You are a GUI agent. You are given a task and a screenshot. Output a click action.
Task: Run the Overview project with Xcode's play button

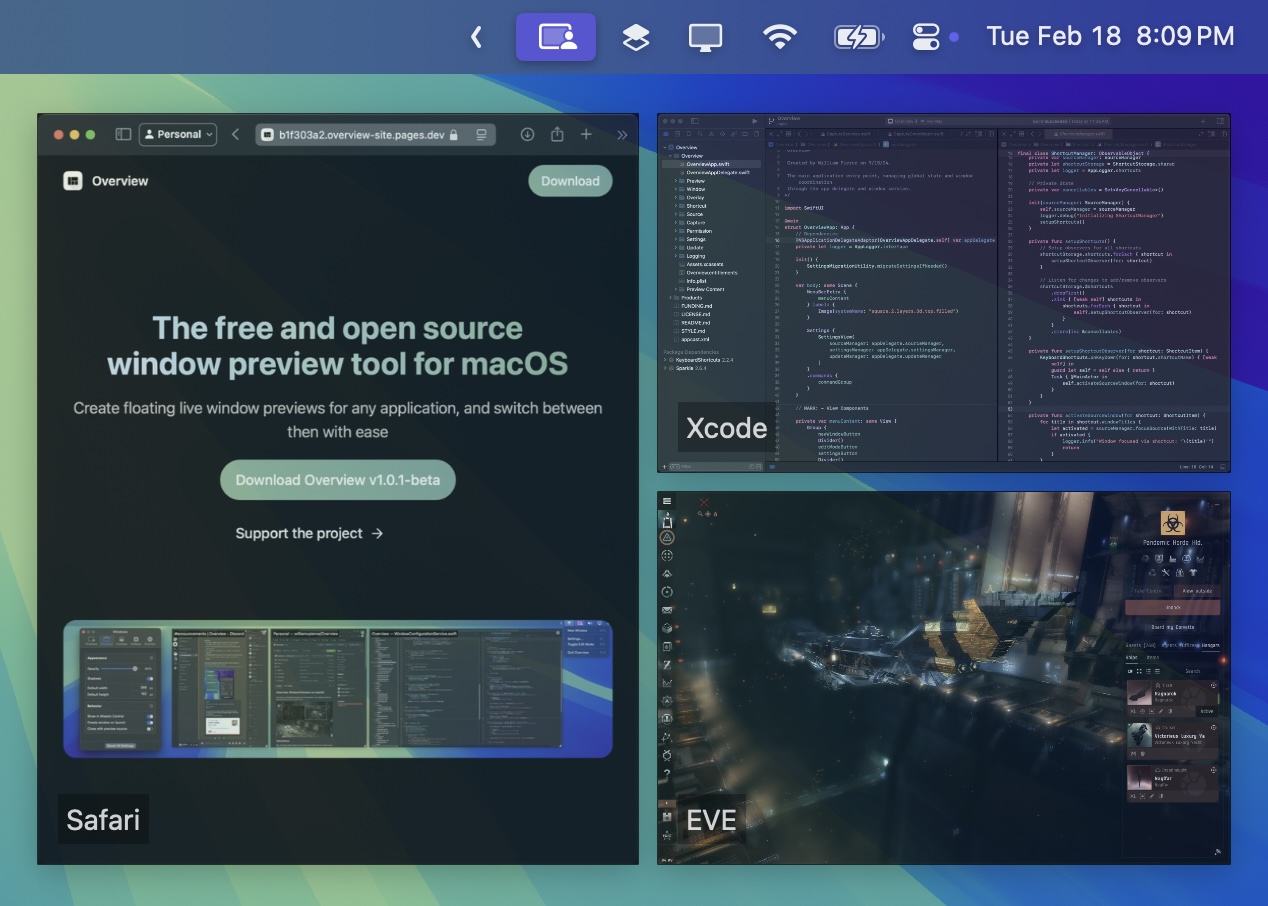754,121
